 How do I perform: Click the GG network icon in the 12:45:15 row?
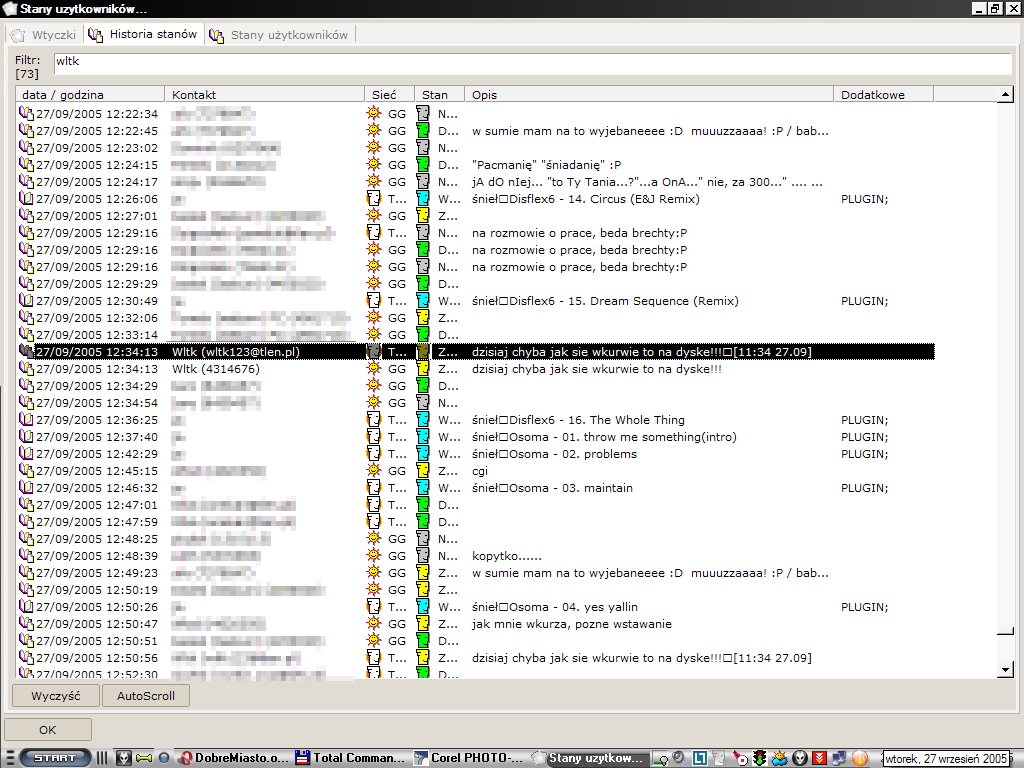[x=374, y=471]
